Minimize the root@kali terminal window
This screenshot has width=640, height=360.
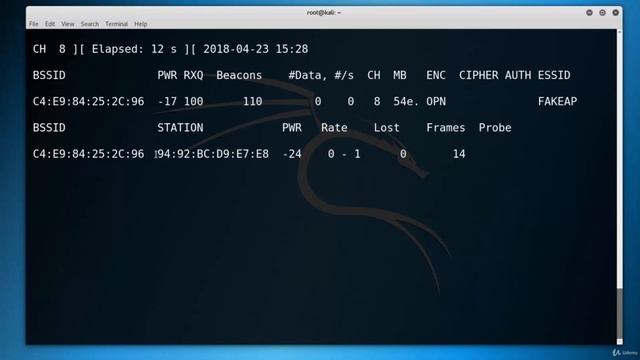click(x=589, y=13)
